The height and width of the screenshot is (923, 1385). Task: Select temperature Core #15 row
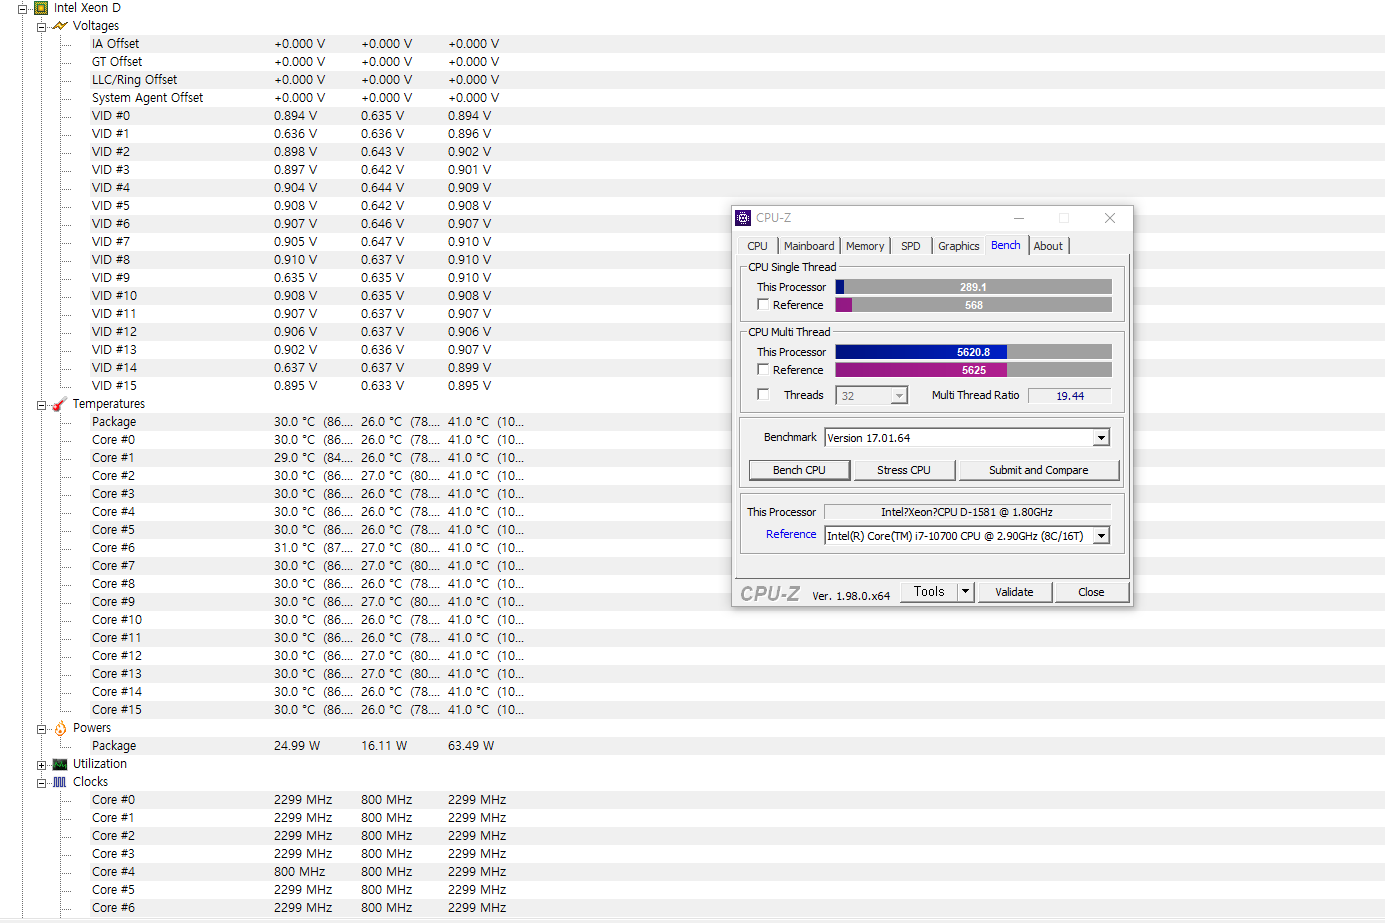pos(737,710)
